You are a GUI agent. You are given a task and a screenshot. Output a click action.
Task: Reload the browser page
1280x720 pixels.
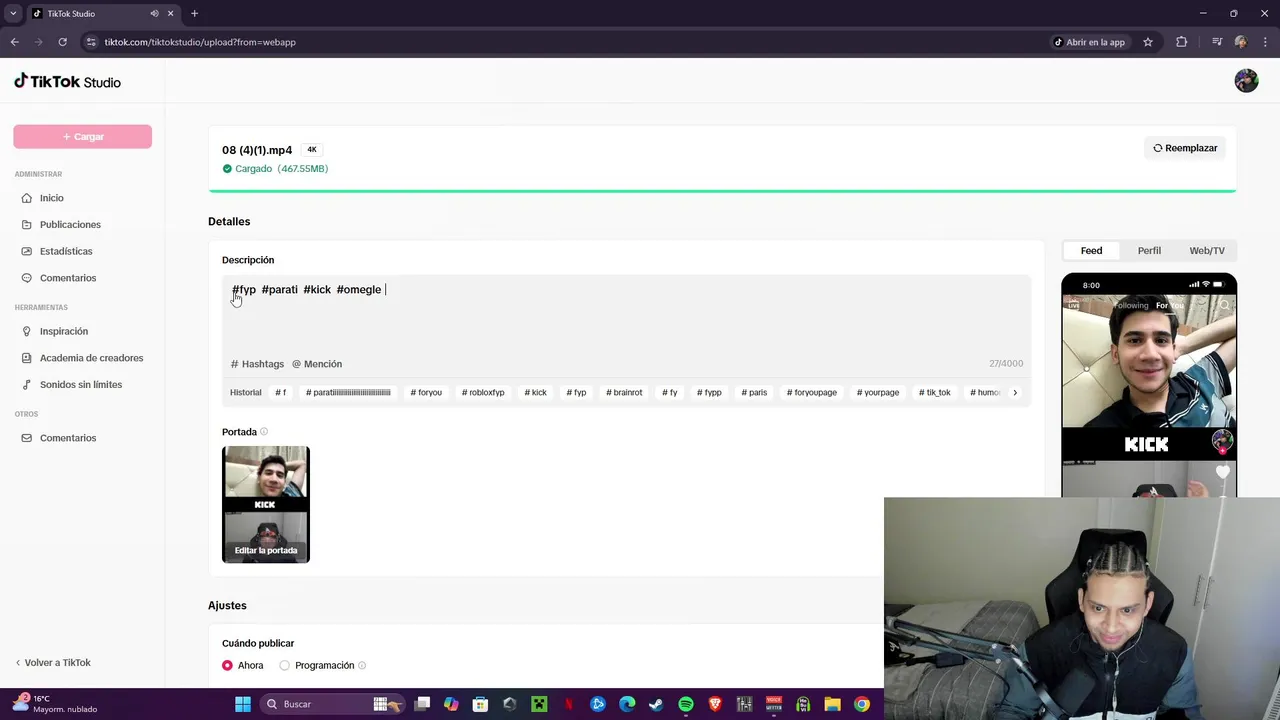(x=62, y=42)
